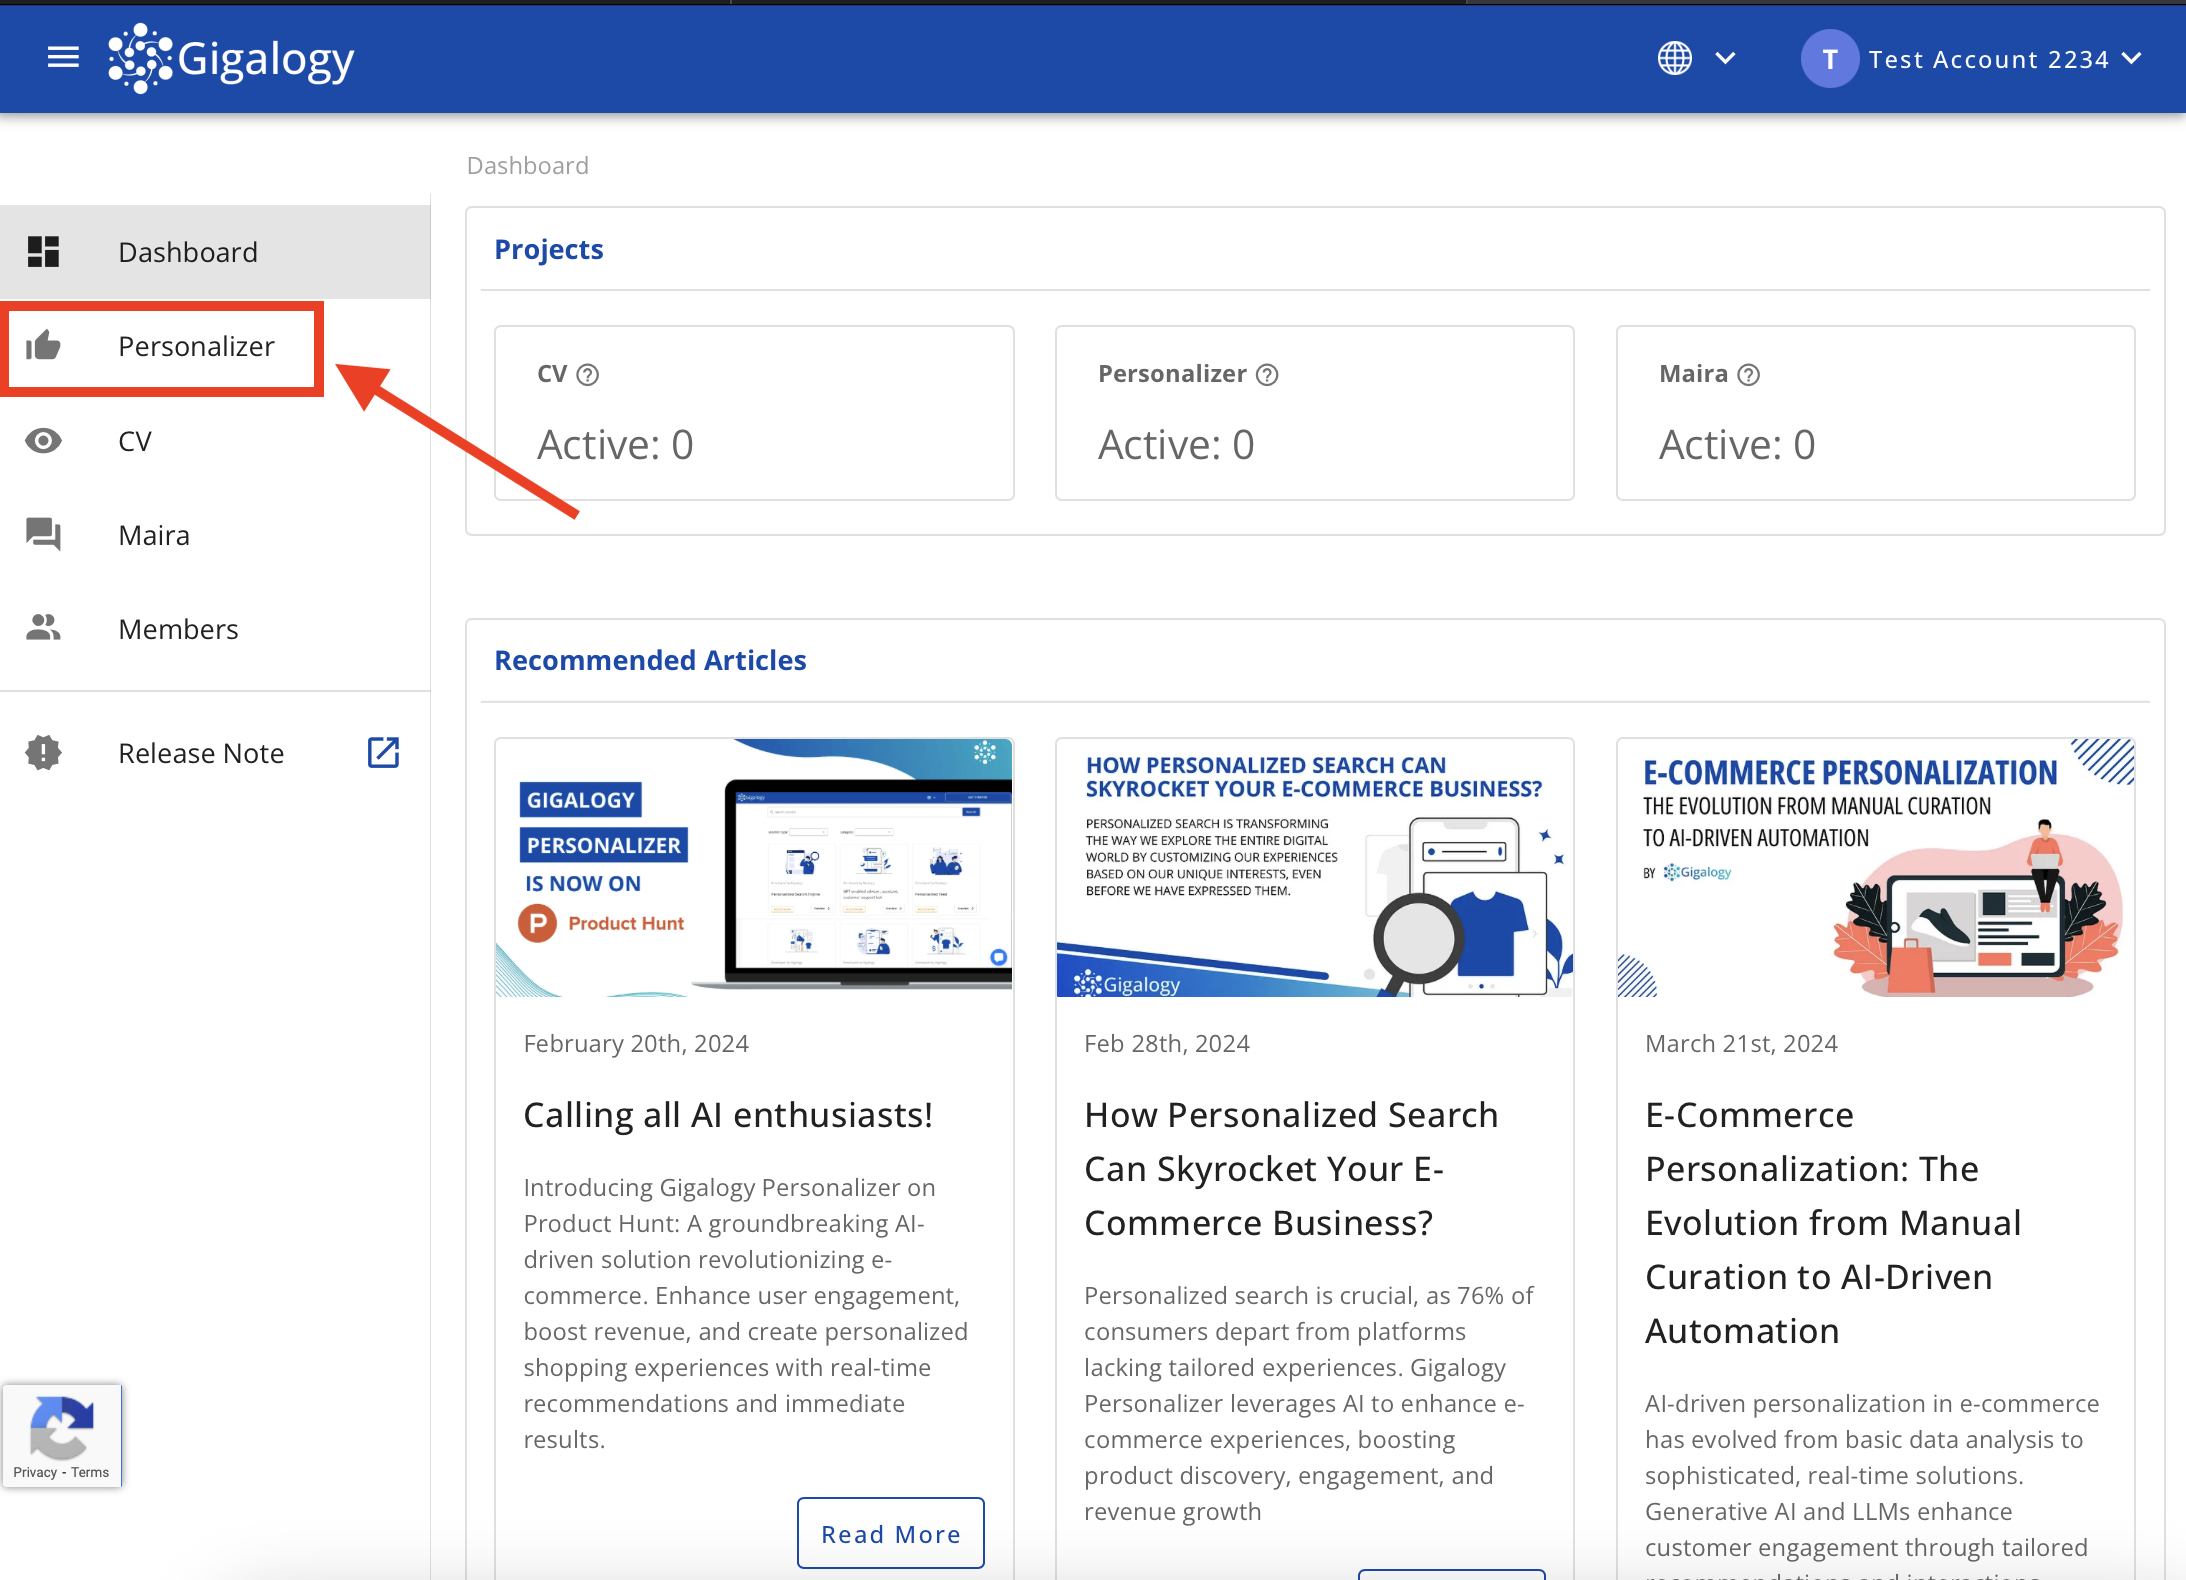Viewport: 2186px width, 1580px height.
Task: Click the Maira chat bubble icon
Action: click(x=43, y=534)
